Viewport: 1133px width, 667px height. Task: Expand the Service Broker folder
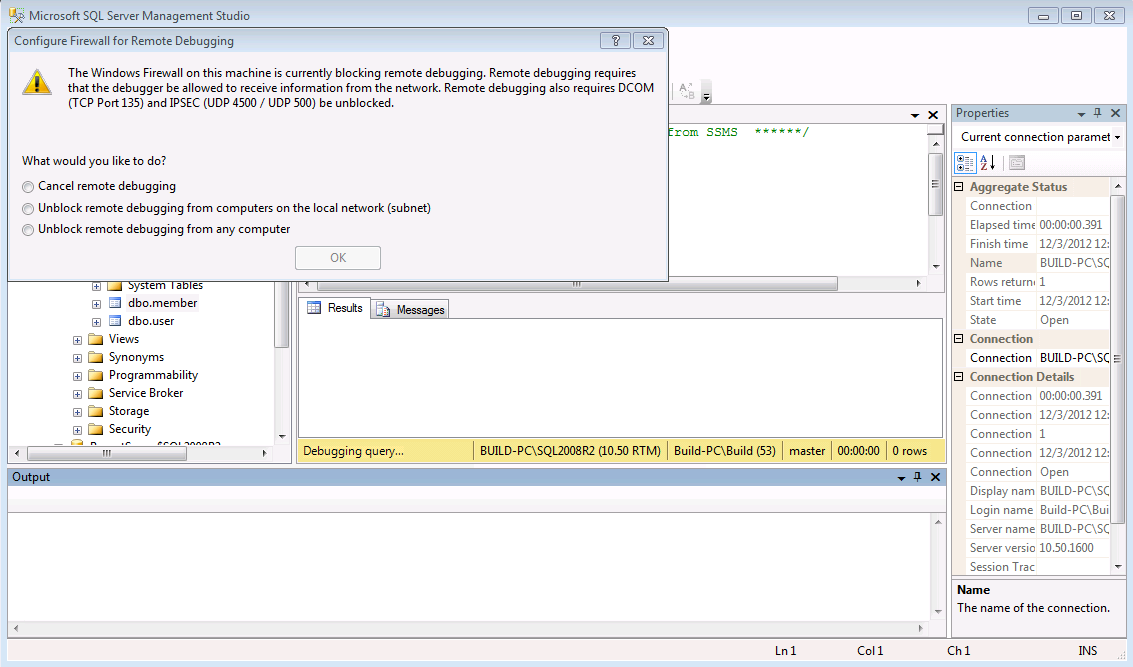point(77,395)
